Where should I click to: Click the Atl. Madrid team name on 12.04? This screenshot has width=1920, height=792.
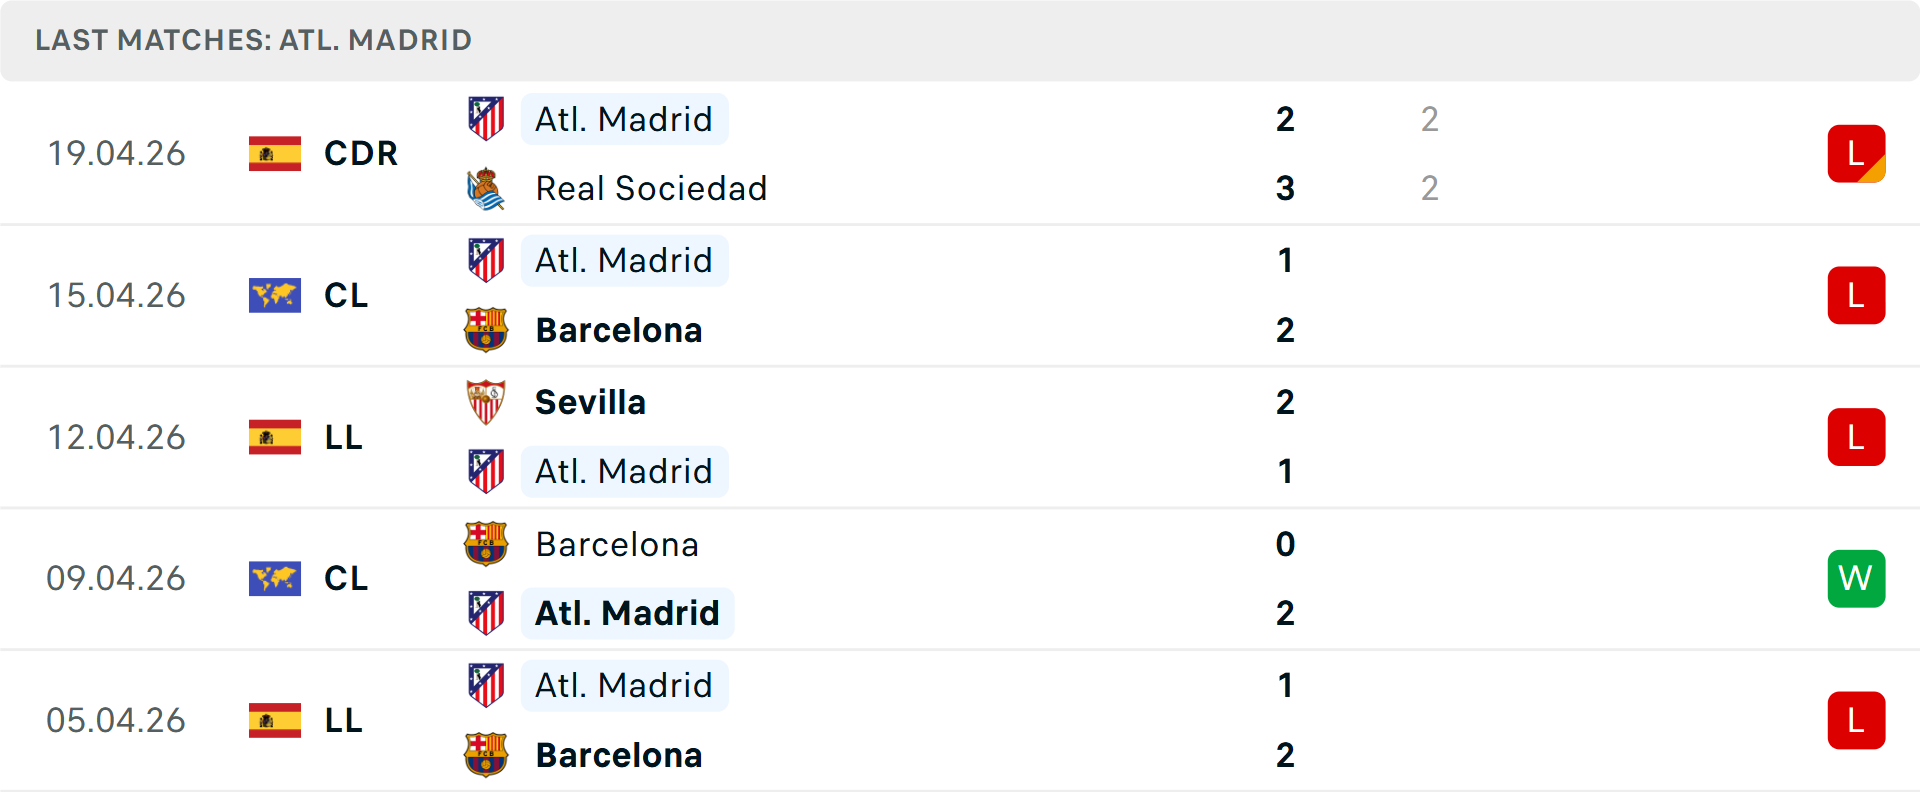[624, 471]
